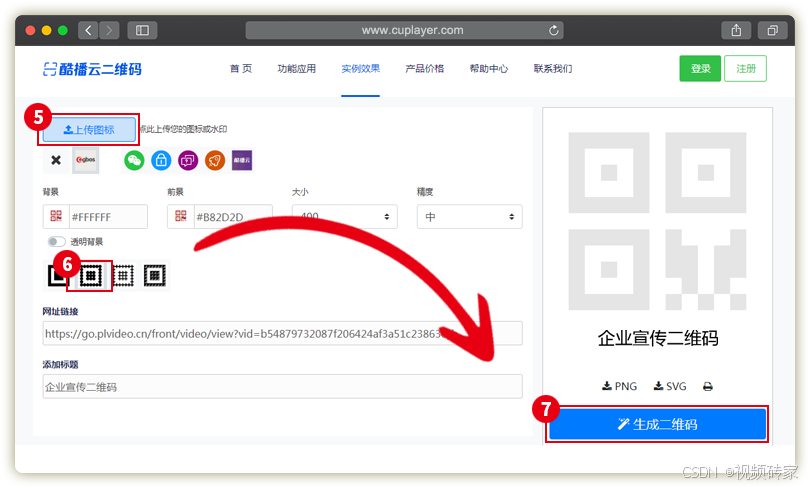The width and height of the screenshot is (810, 488).
Task: Show all tabs with the tab overview icon
Action: click(x=772, y=30)
